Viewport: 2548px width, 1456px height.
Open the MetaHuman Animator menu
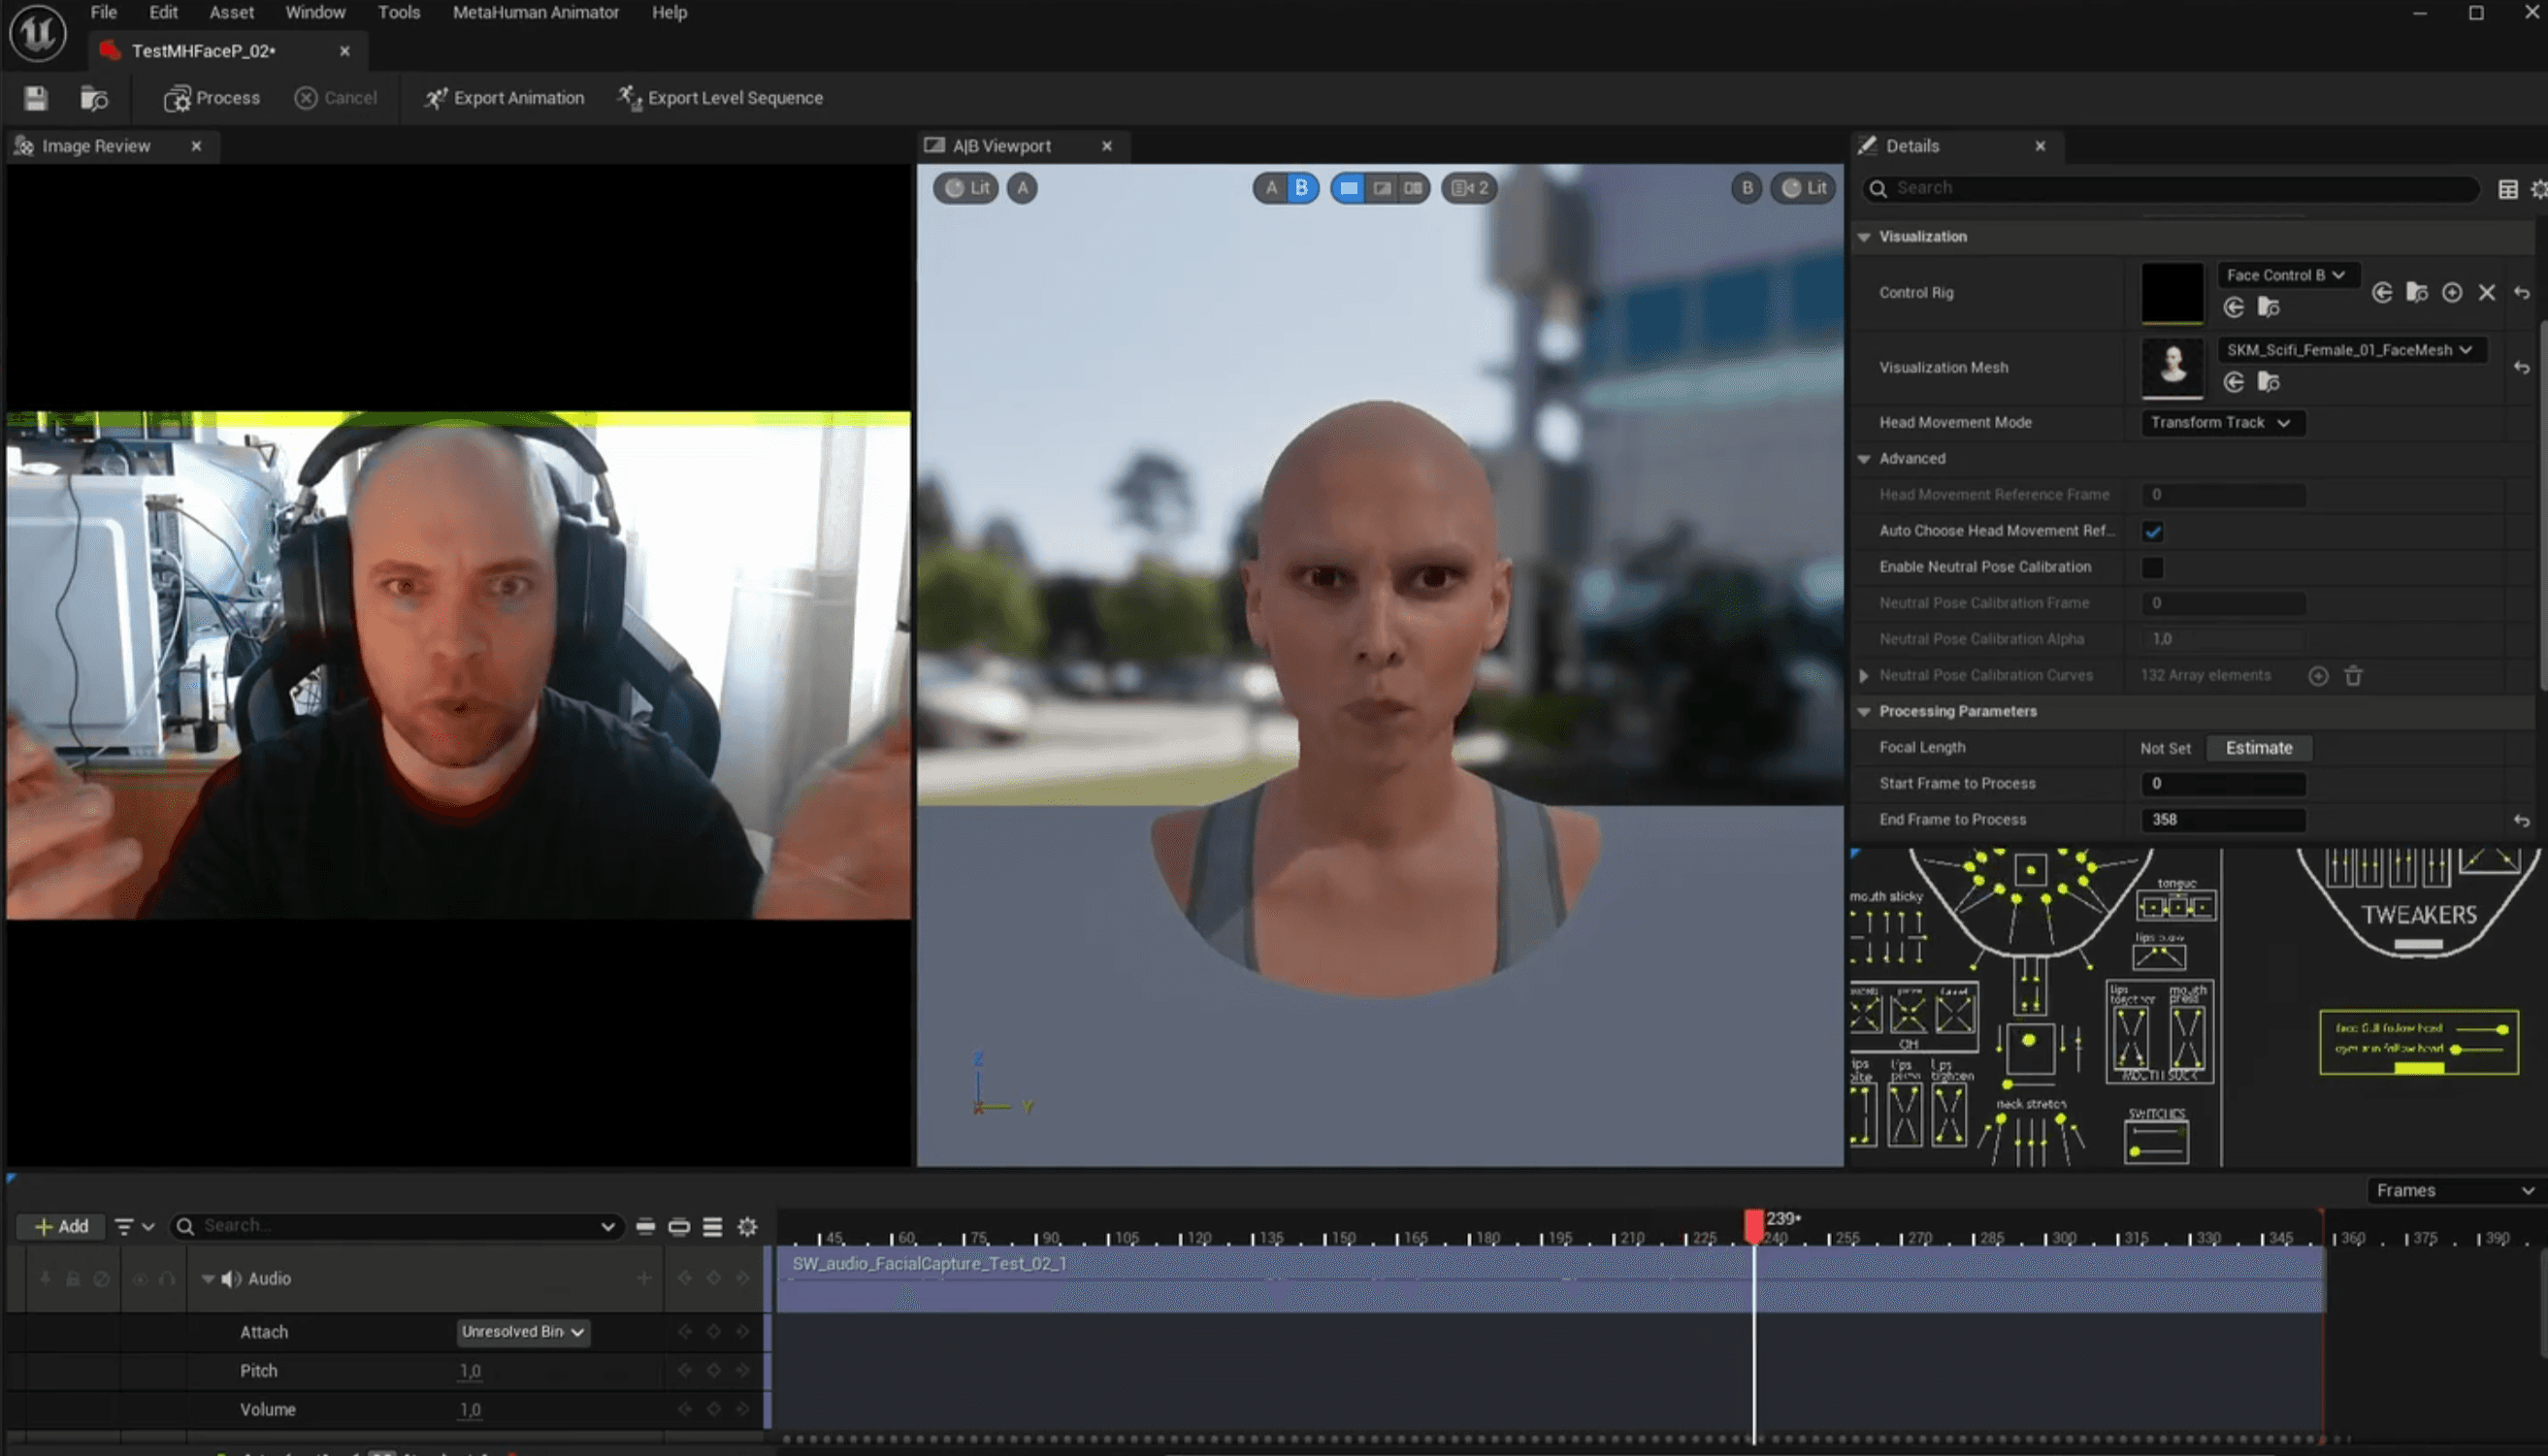tap(535, 13)
